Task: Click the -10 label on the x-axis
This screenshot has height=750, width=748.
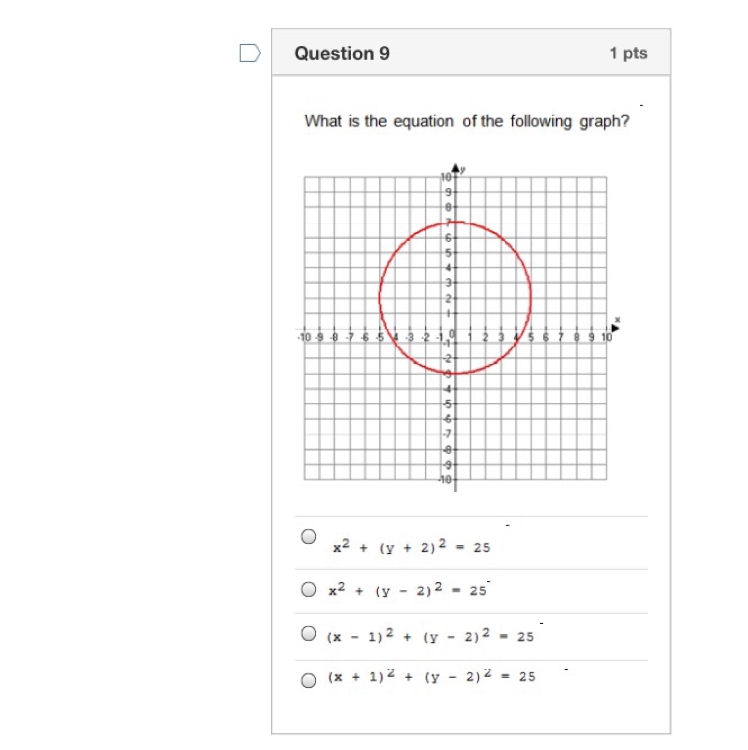Action: click(304, 338)
